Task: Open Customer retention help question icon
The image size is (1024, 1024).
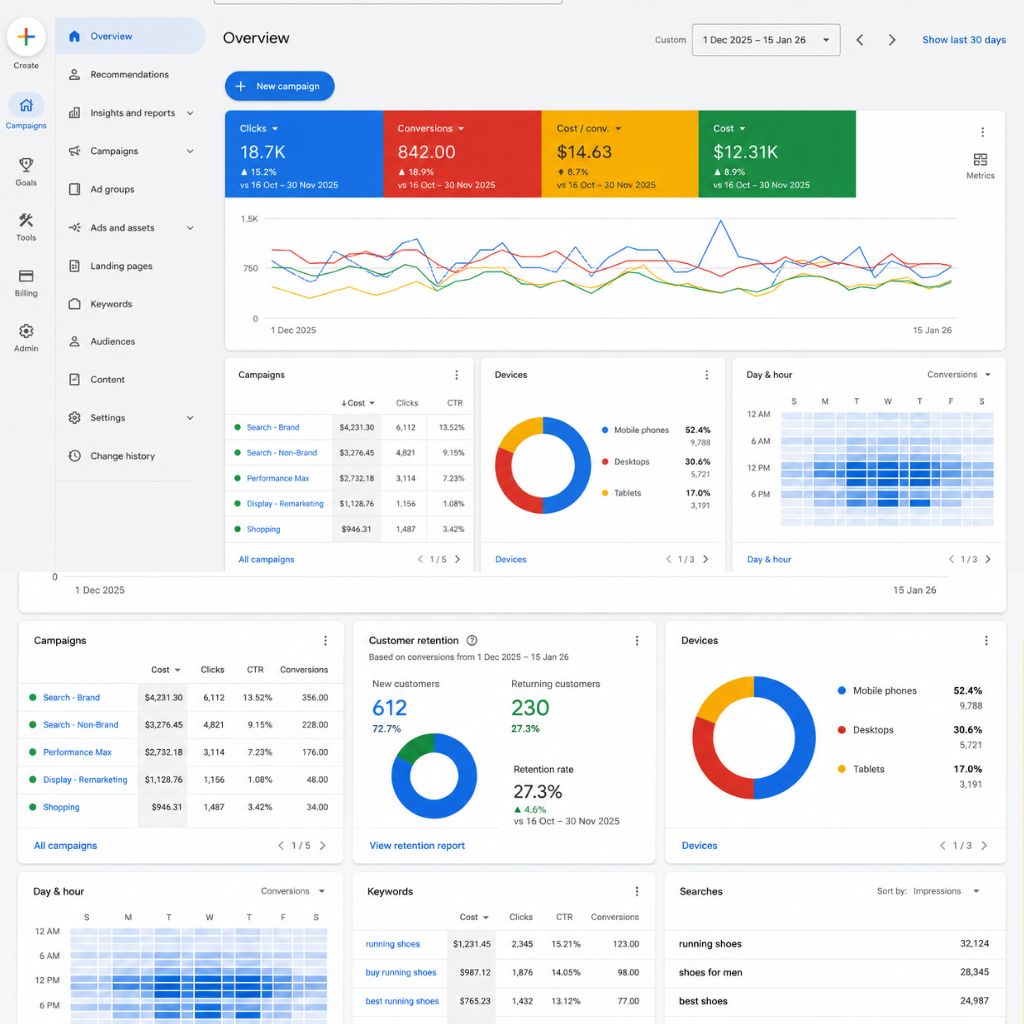Action: tap(472, 641)
